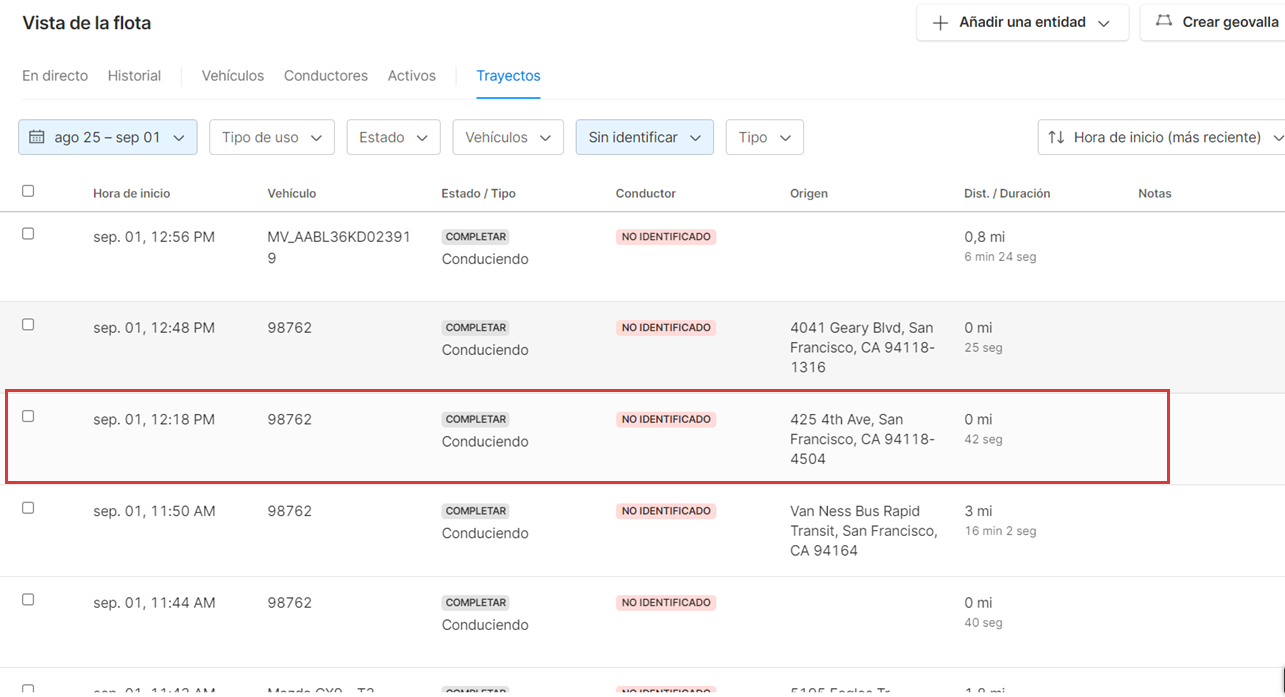The height and width of the screenshot is (697, 1285).
Task: Switch to the Historial tab
Action: [x=134, y=76]
